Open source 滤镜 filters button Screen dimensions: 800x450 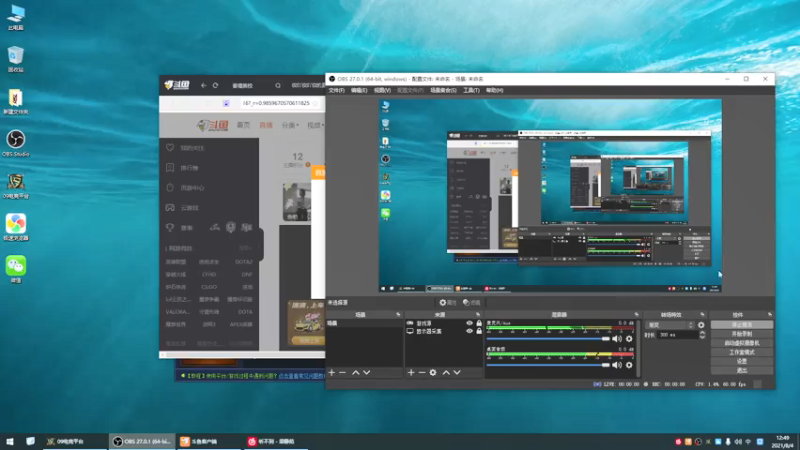pos(471,303)
